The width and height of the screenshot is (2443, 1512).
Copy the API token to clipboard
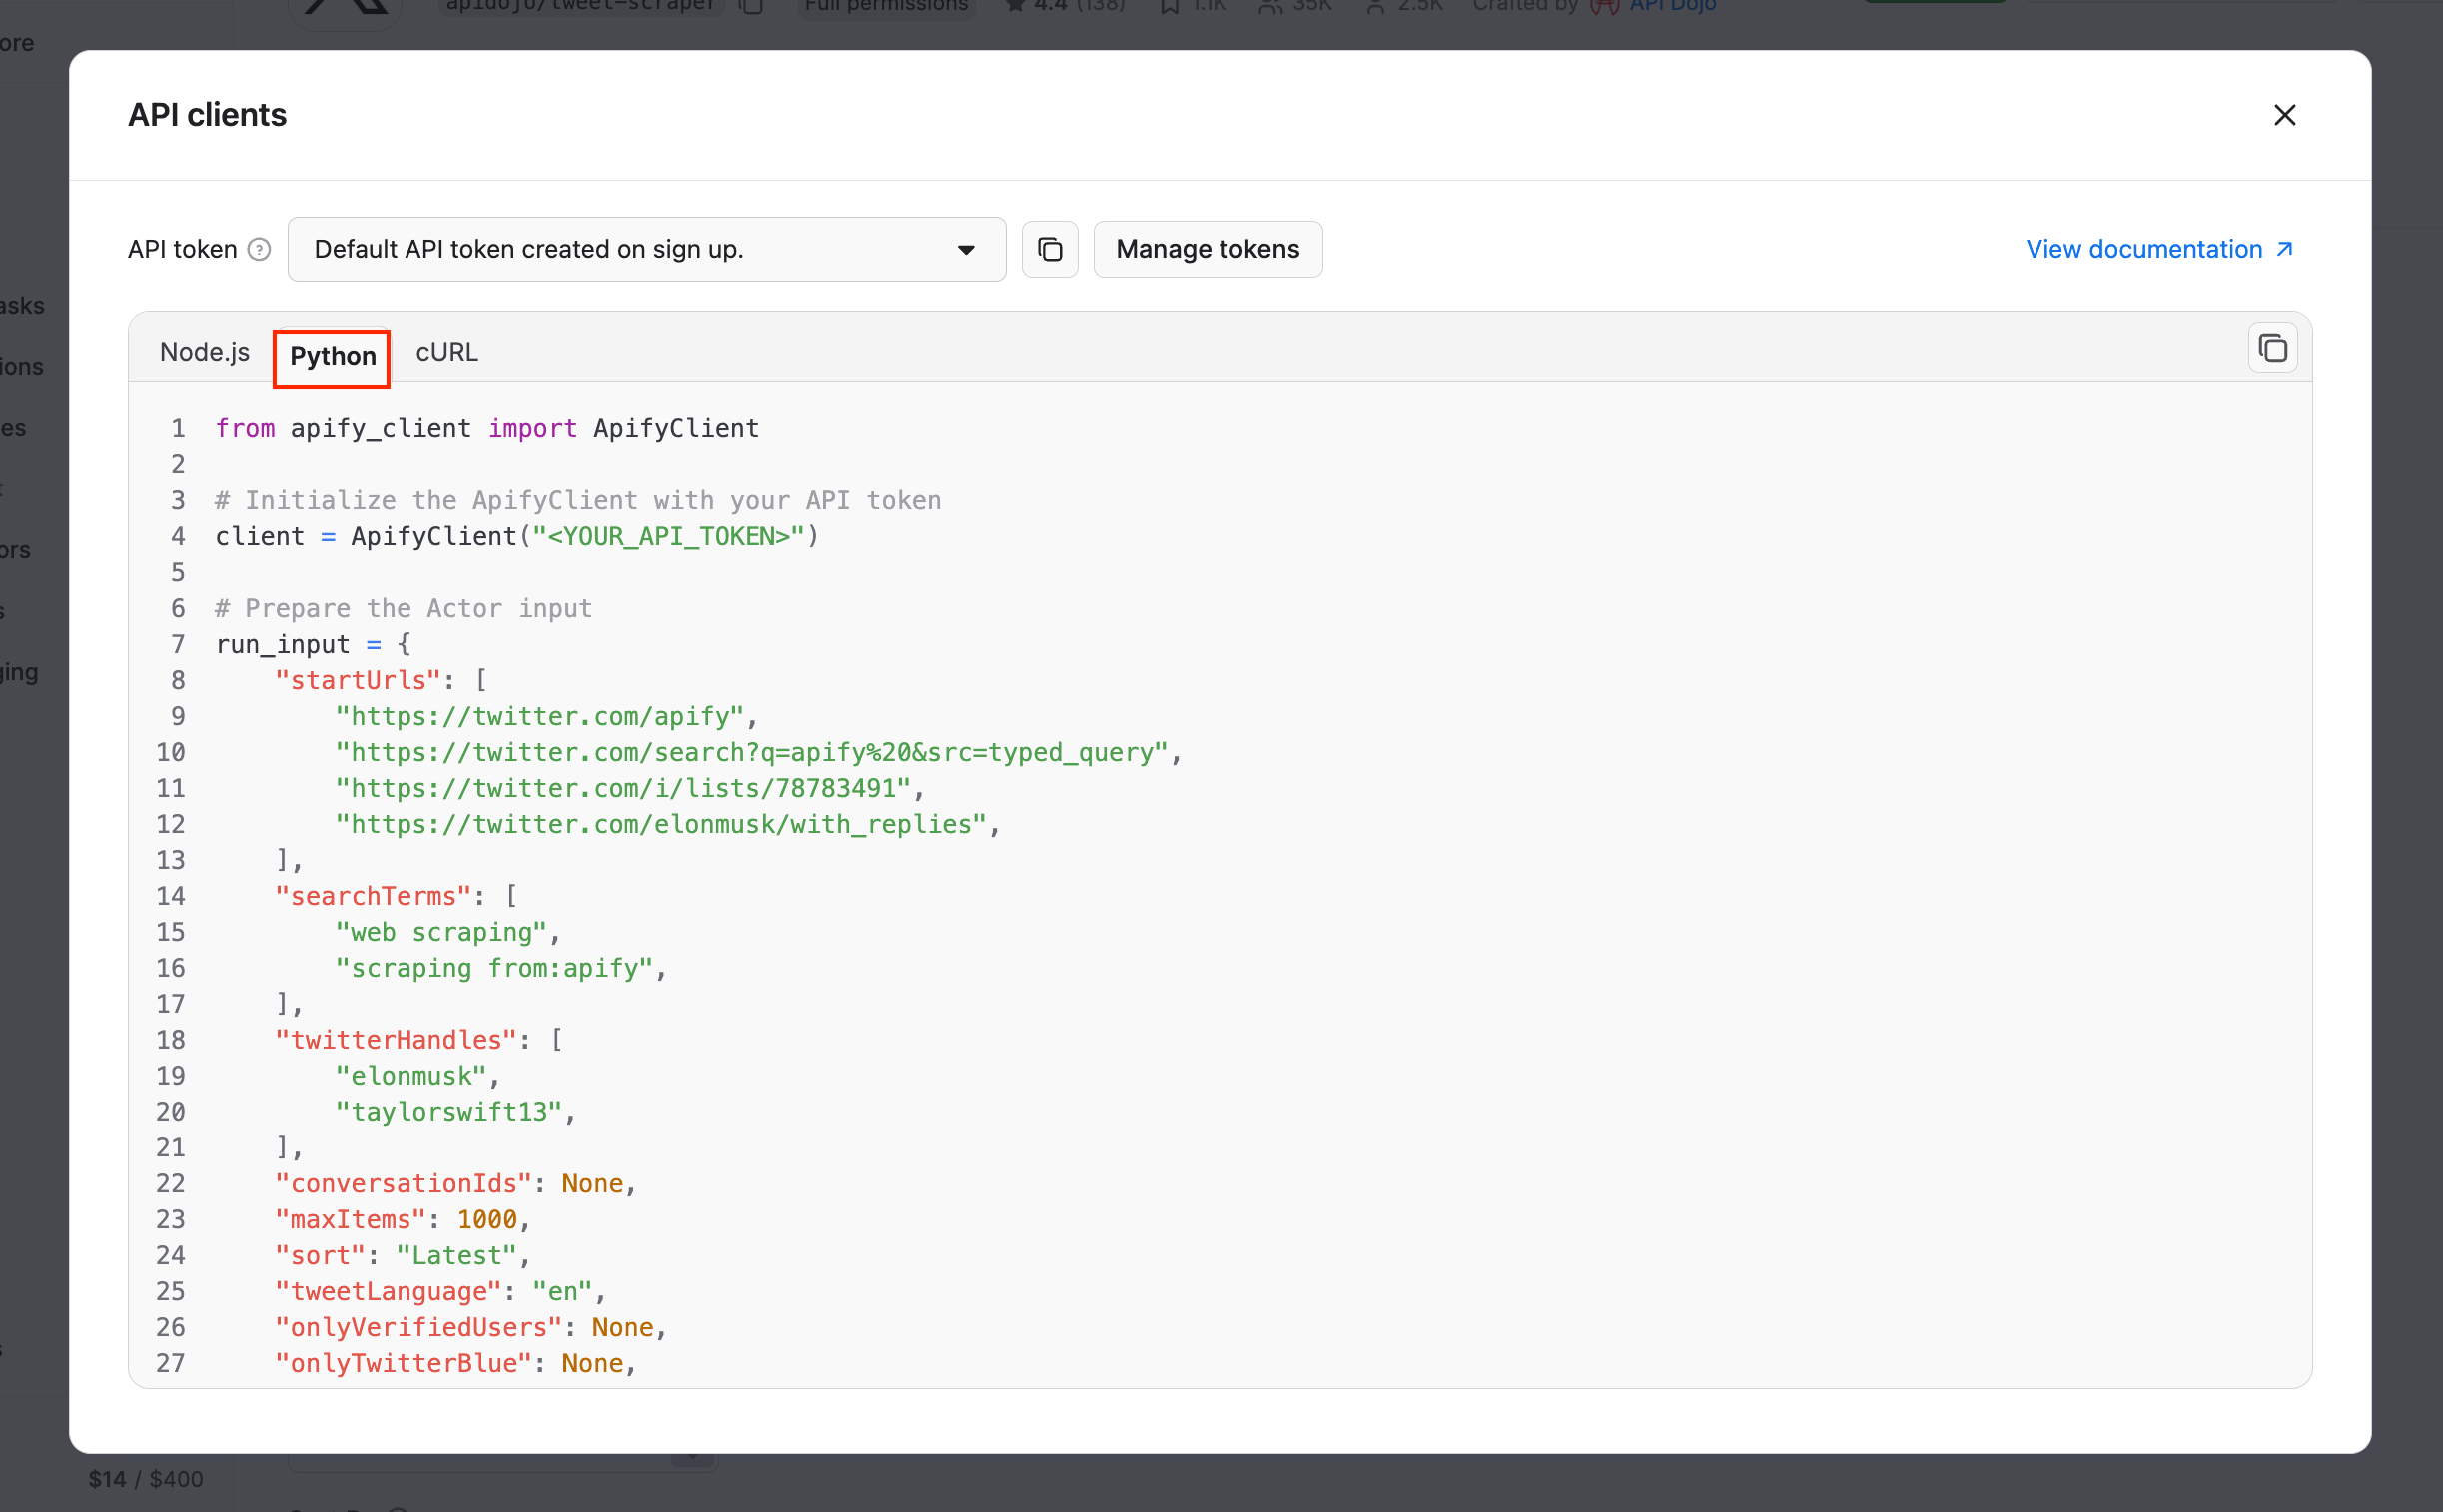[x=1049, y=249]
